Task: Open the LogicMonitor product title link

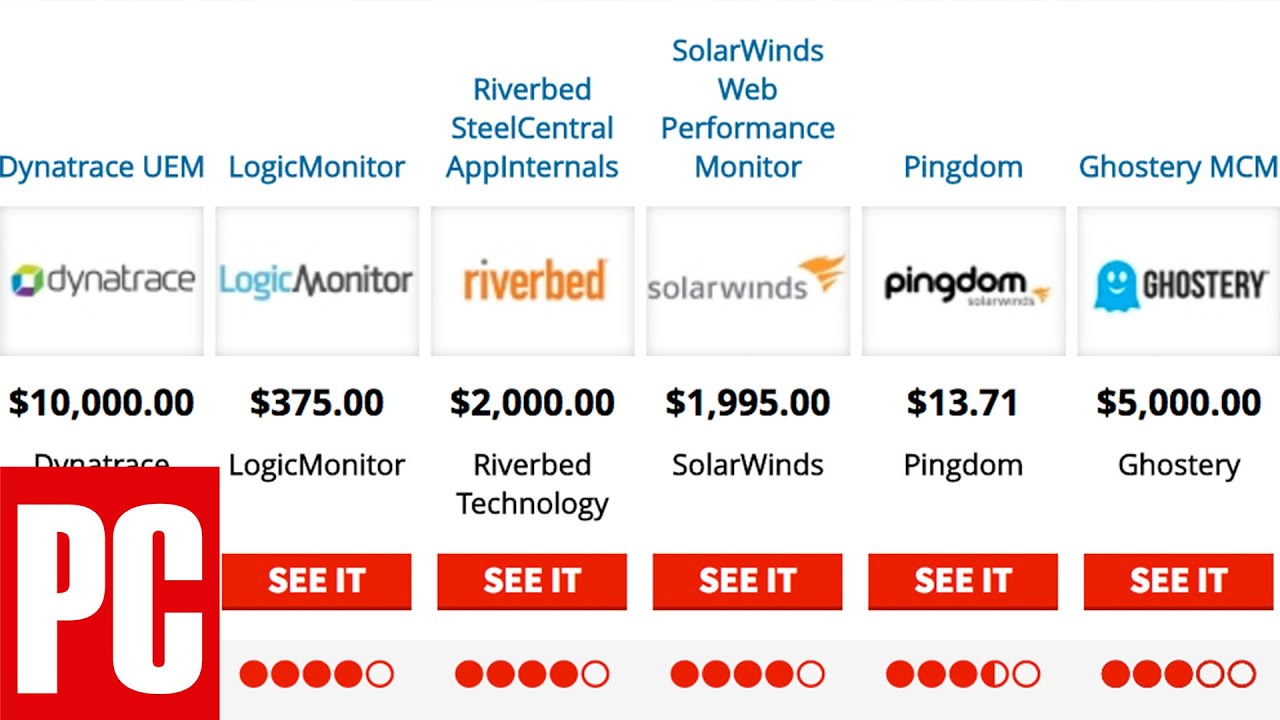Action: 317,167
